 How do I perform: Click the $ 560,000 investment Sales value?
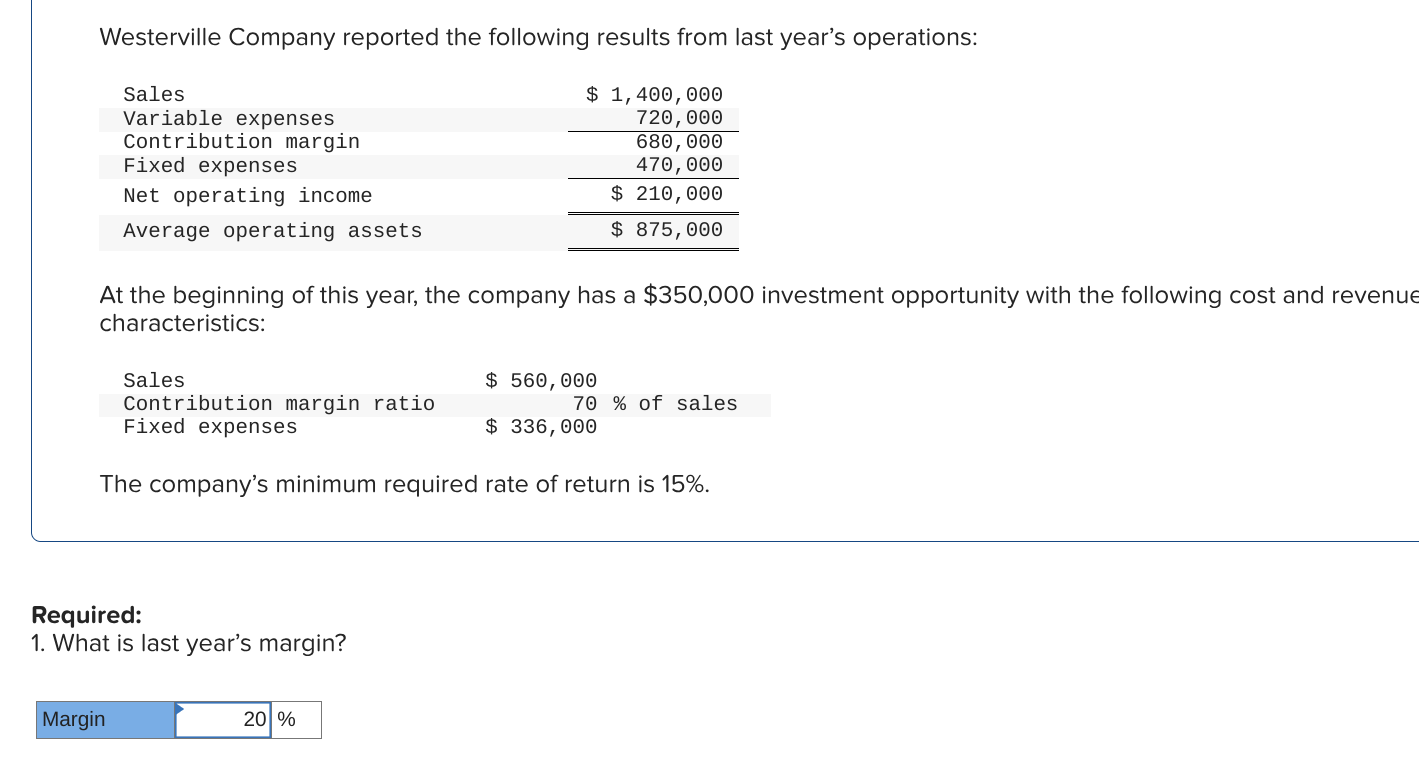(541, 381)
